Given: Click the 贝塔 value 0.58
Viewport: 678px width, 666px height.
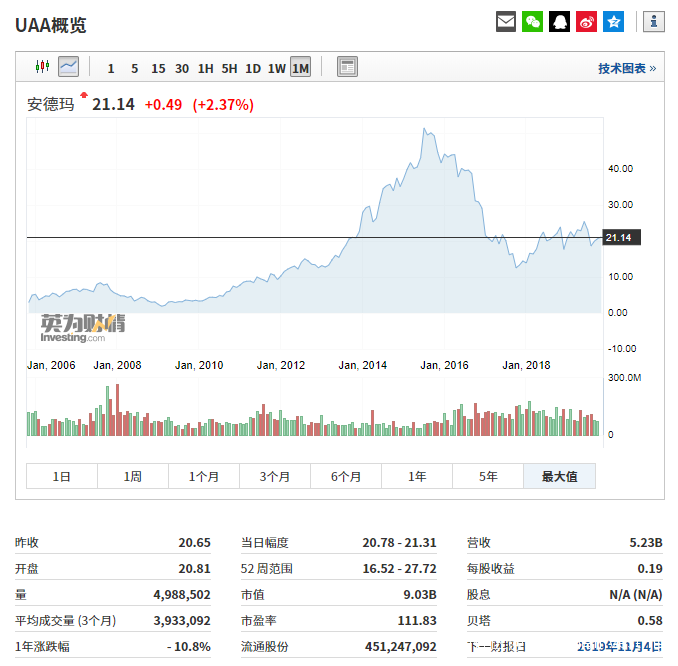Looking at the screenshot, I should [x=649, y=621].
